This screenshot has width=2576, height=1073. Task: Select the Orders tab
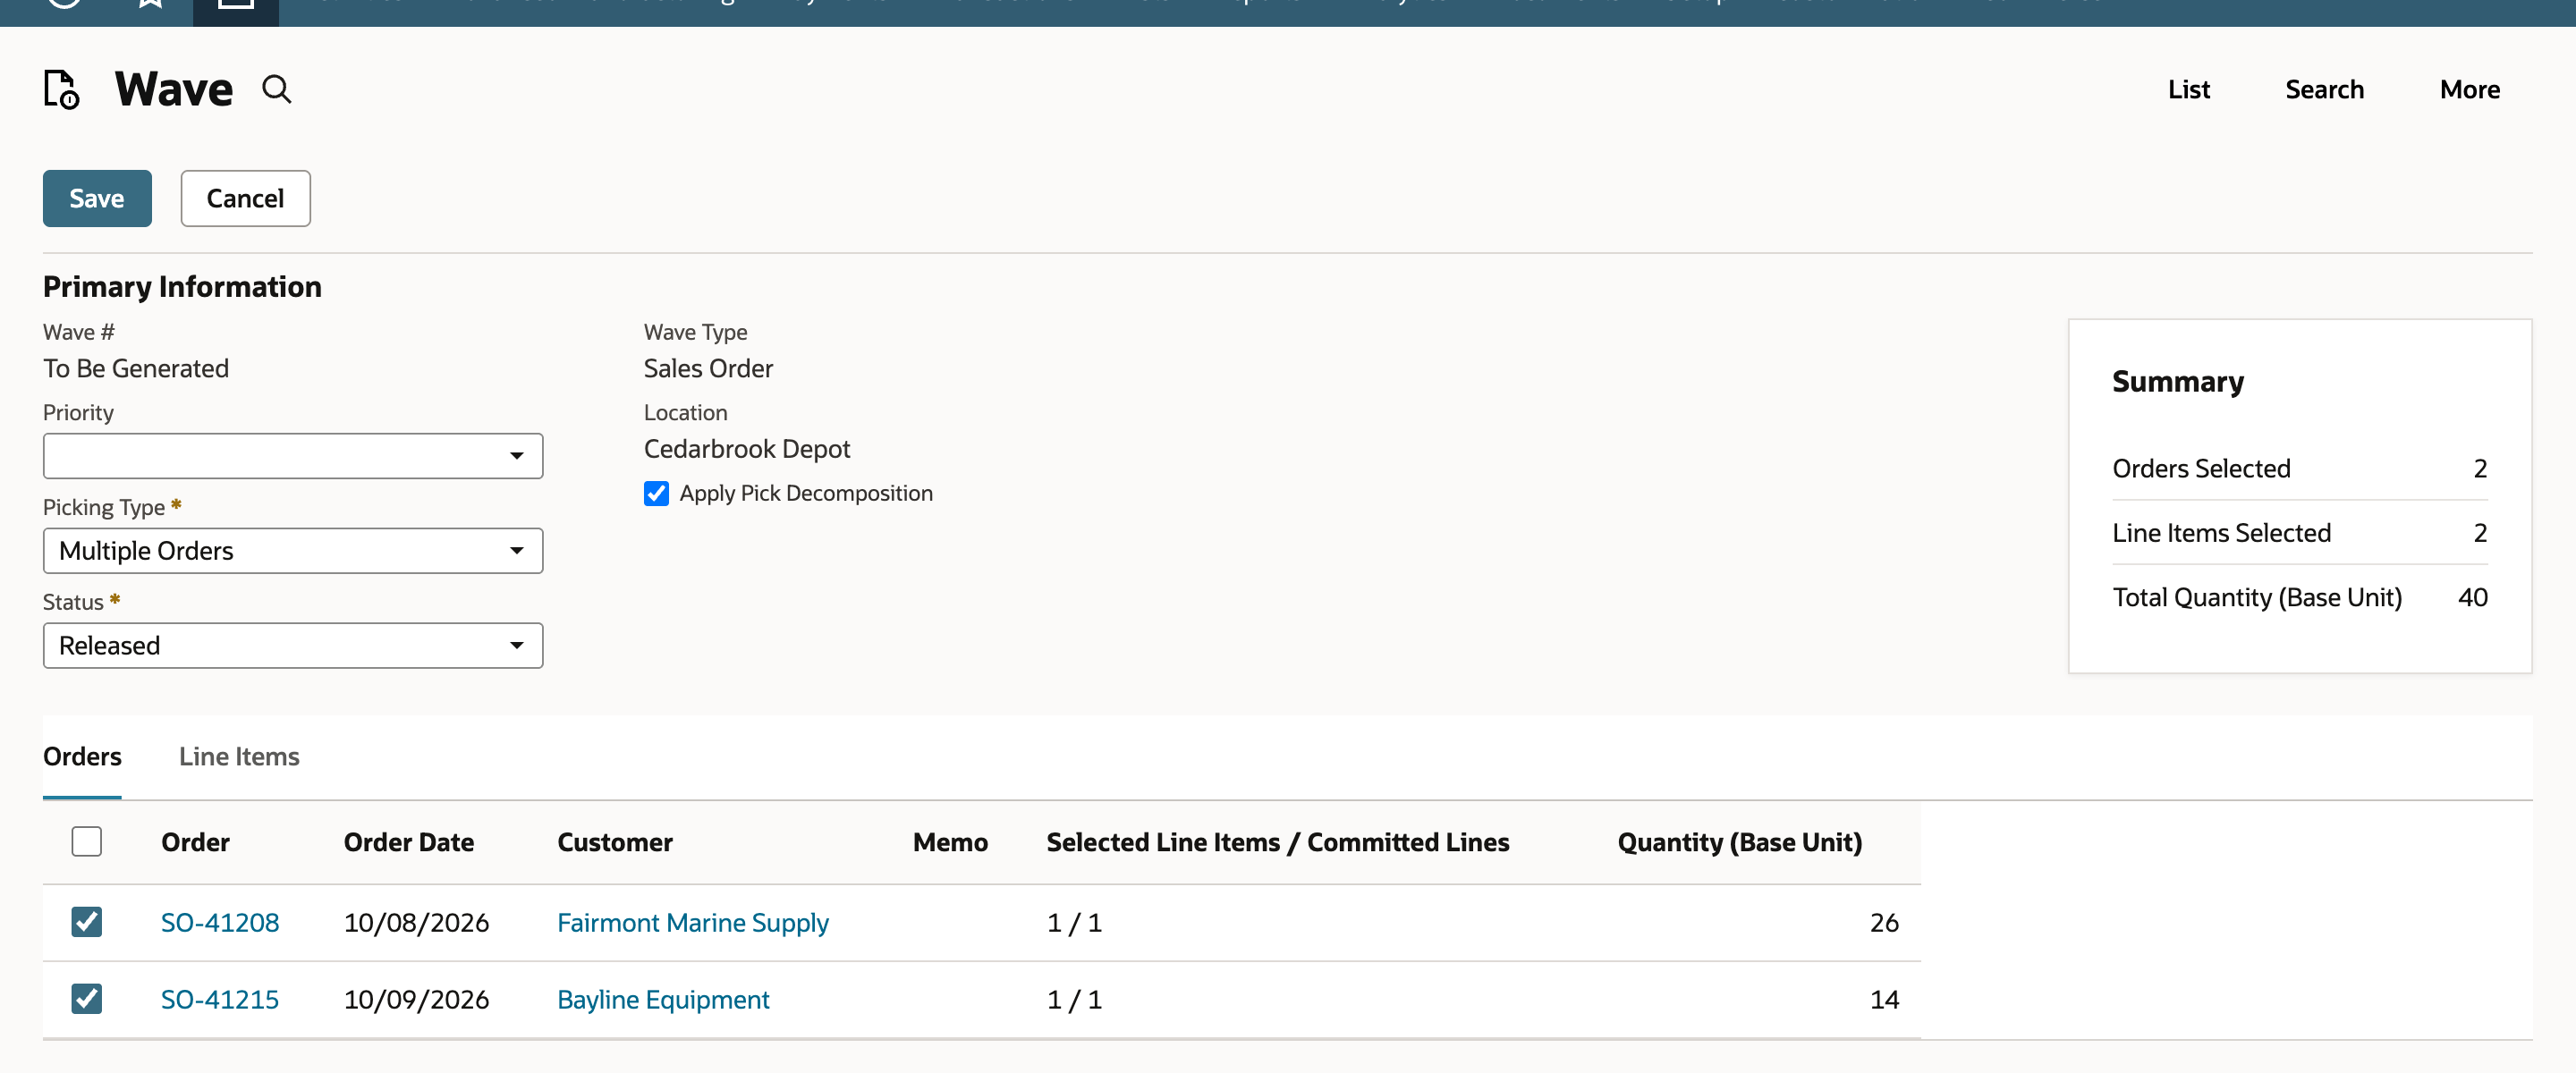pos(82,756)
